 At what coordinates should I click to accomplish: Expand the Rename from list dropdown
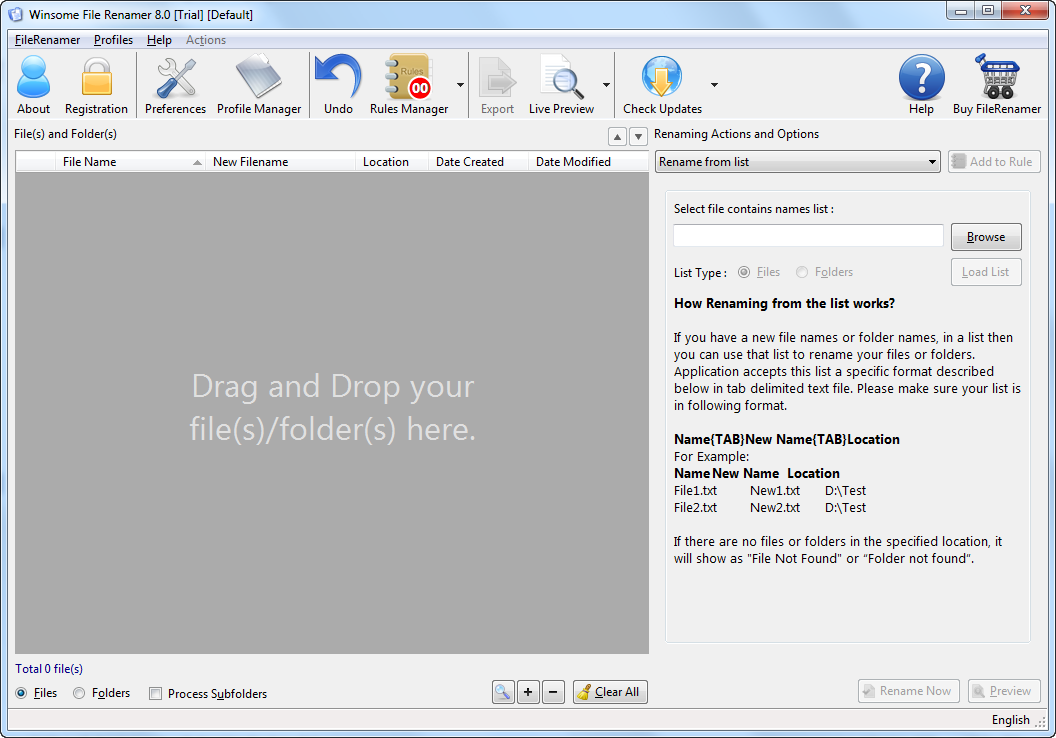tap(797, 162)
